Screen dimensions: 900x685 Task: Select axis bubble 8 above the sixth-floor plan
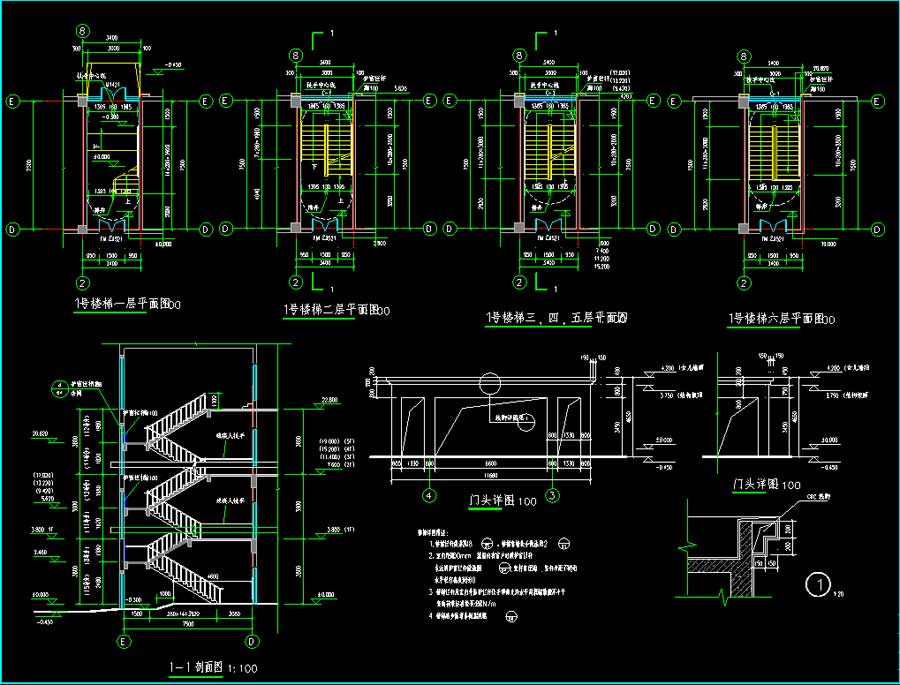point(744,56)
